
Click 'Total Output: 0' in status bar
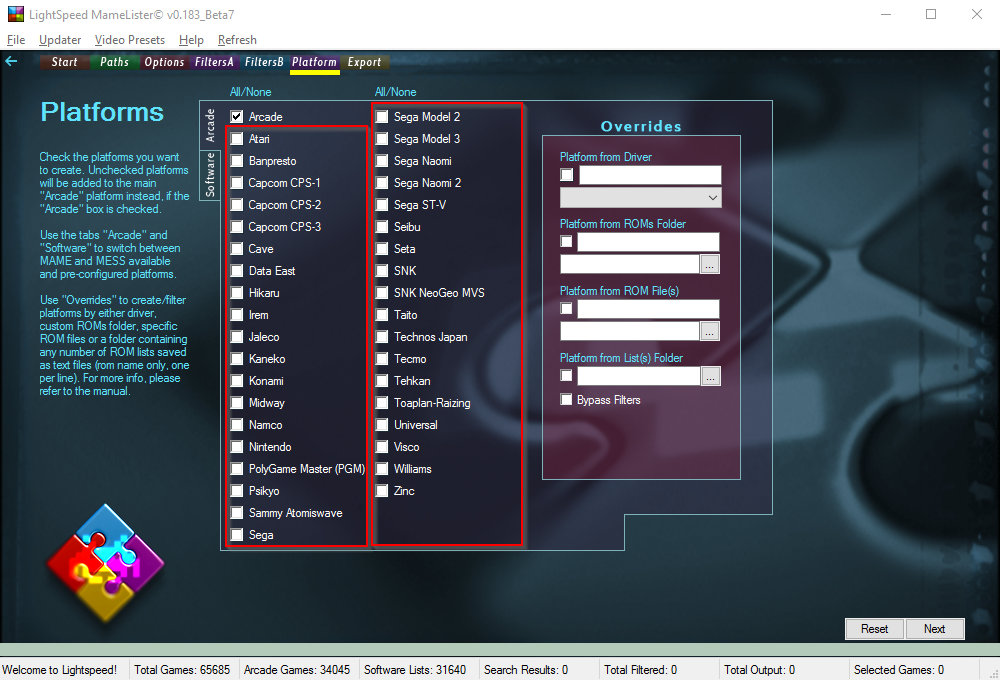[x=760, y=670]
